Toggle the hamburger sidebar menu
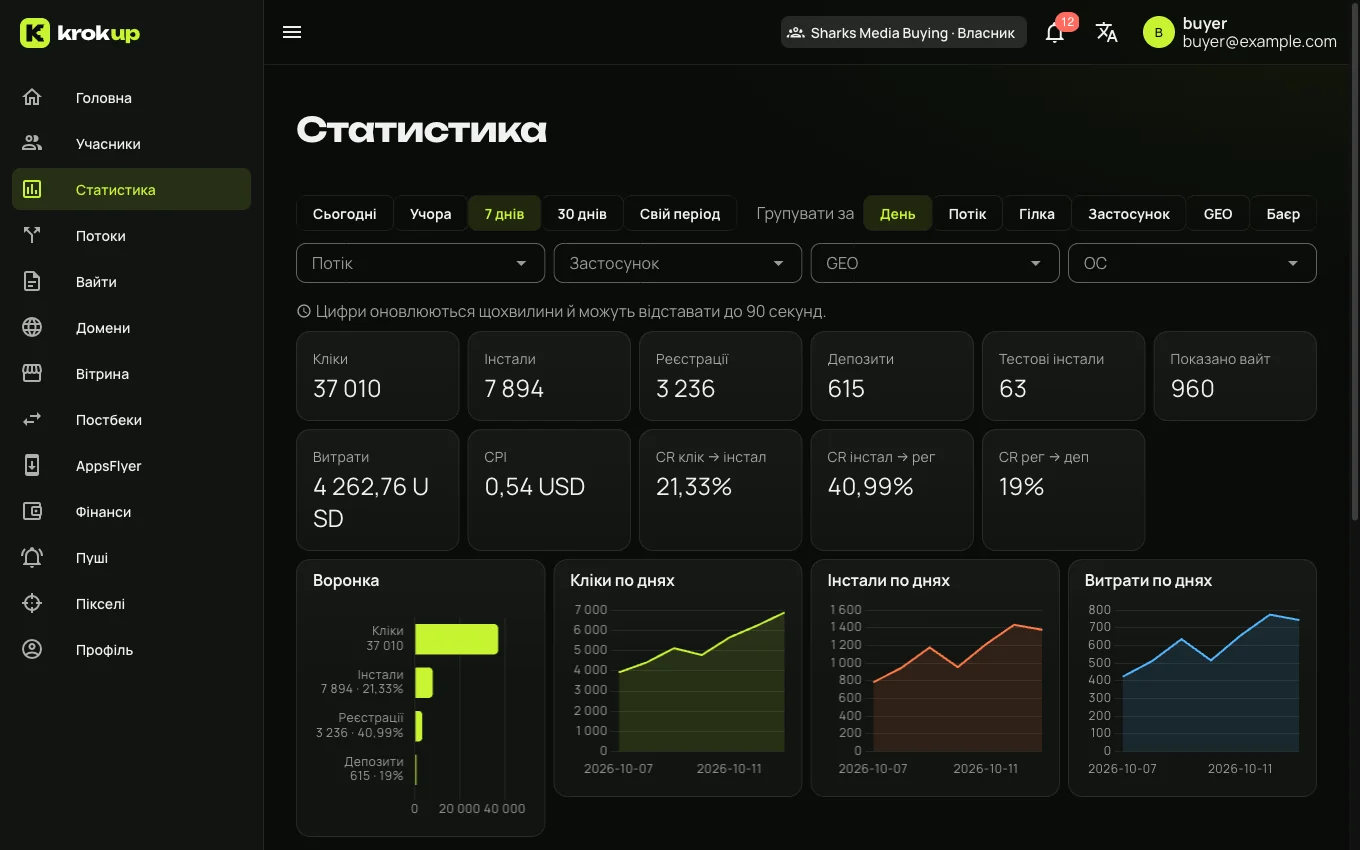This screenshot has height=850, width=1360. point(292,32)
